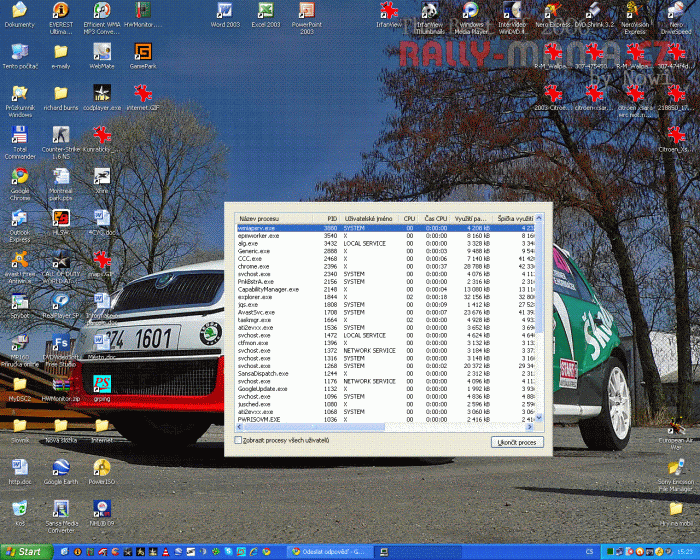Open the PowerPoint 2003 shortcut
700x560 pixels.
(307, 11)
